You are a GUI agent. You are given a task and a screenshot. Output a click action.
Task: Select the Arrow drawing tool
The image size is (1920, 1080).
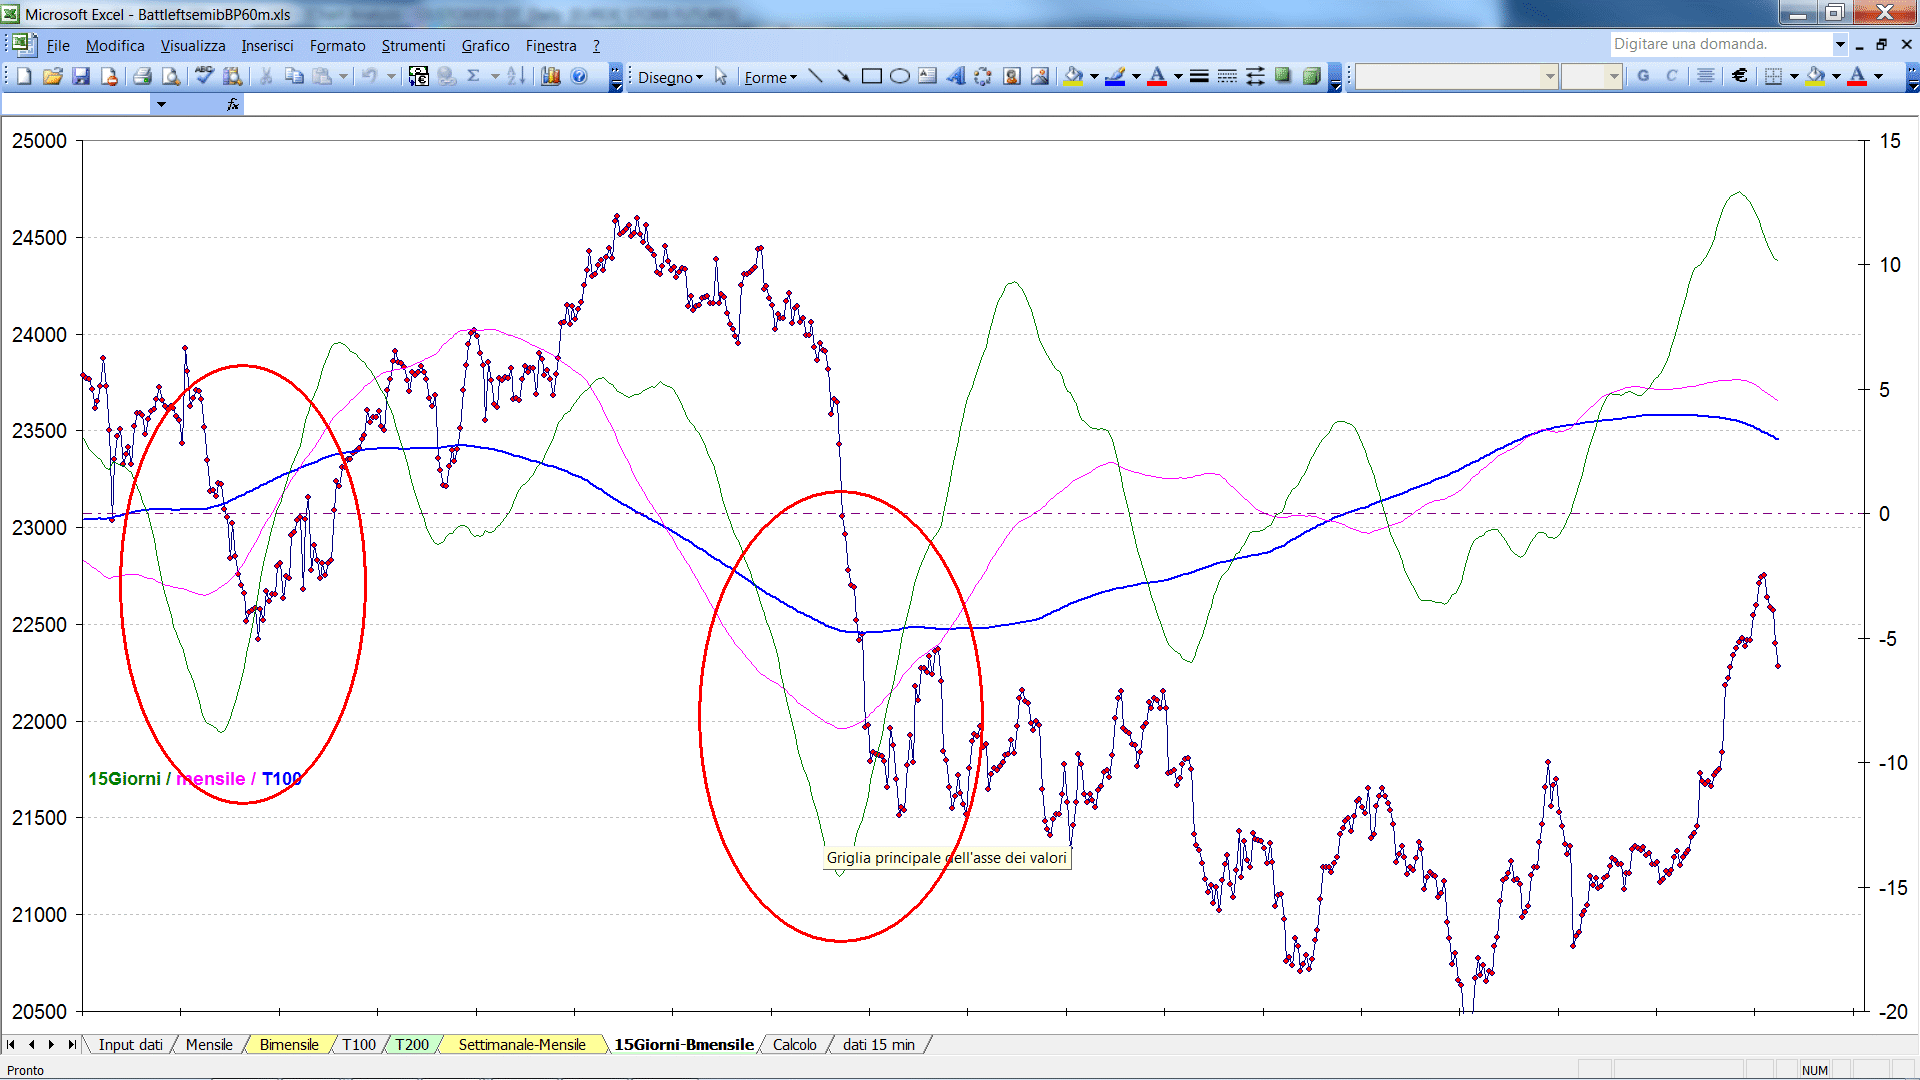click(x=843, y=76)
